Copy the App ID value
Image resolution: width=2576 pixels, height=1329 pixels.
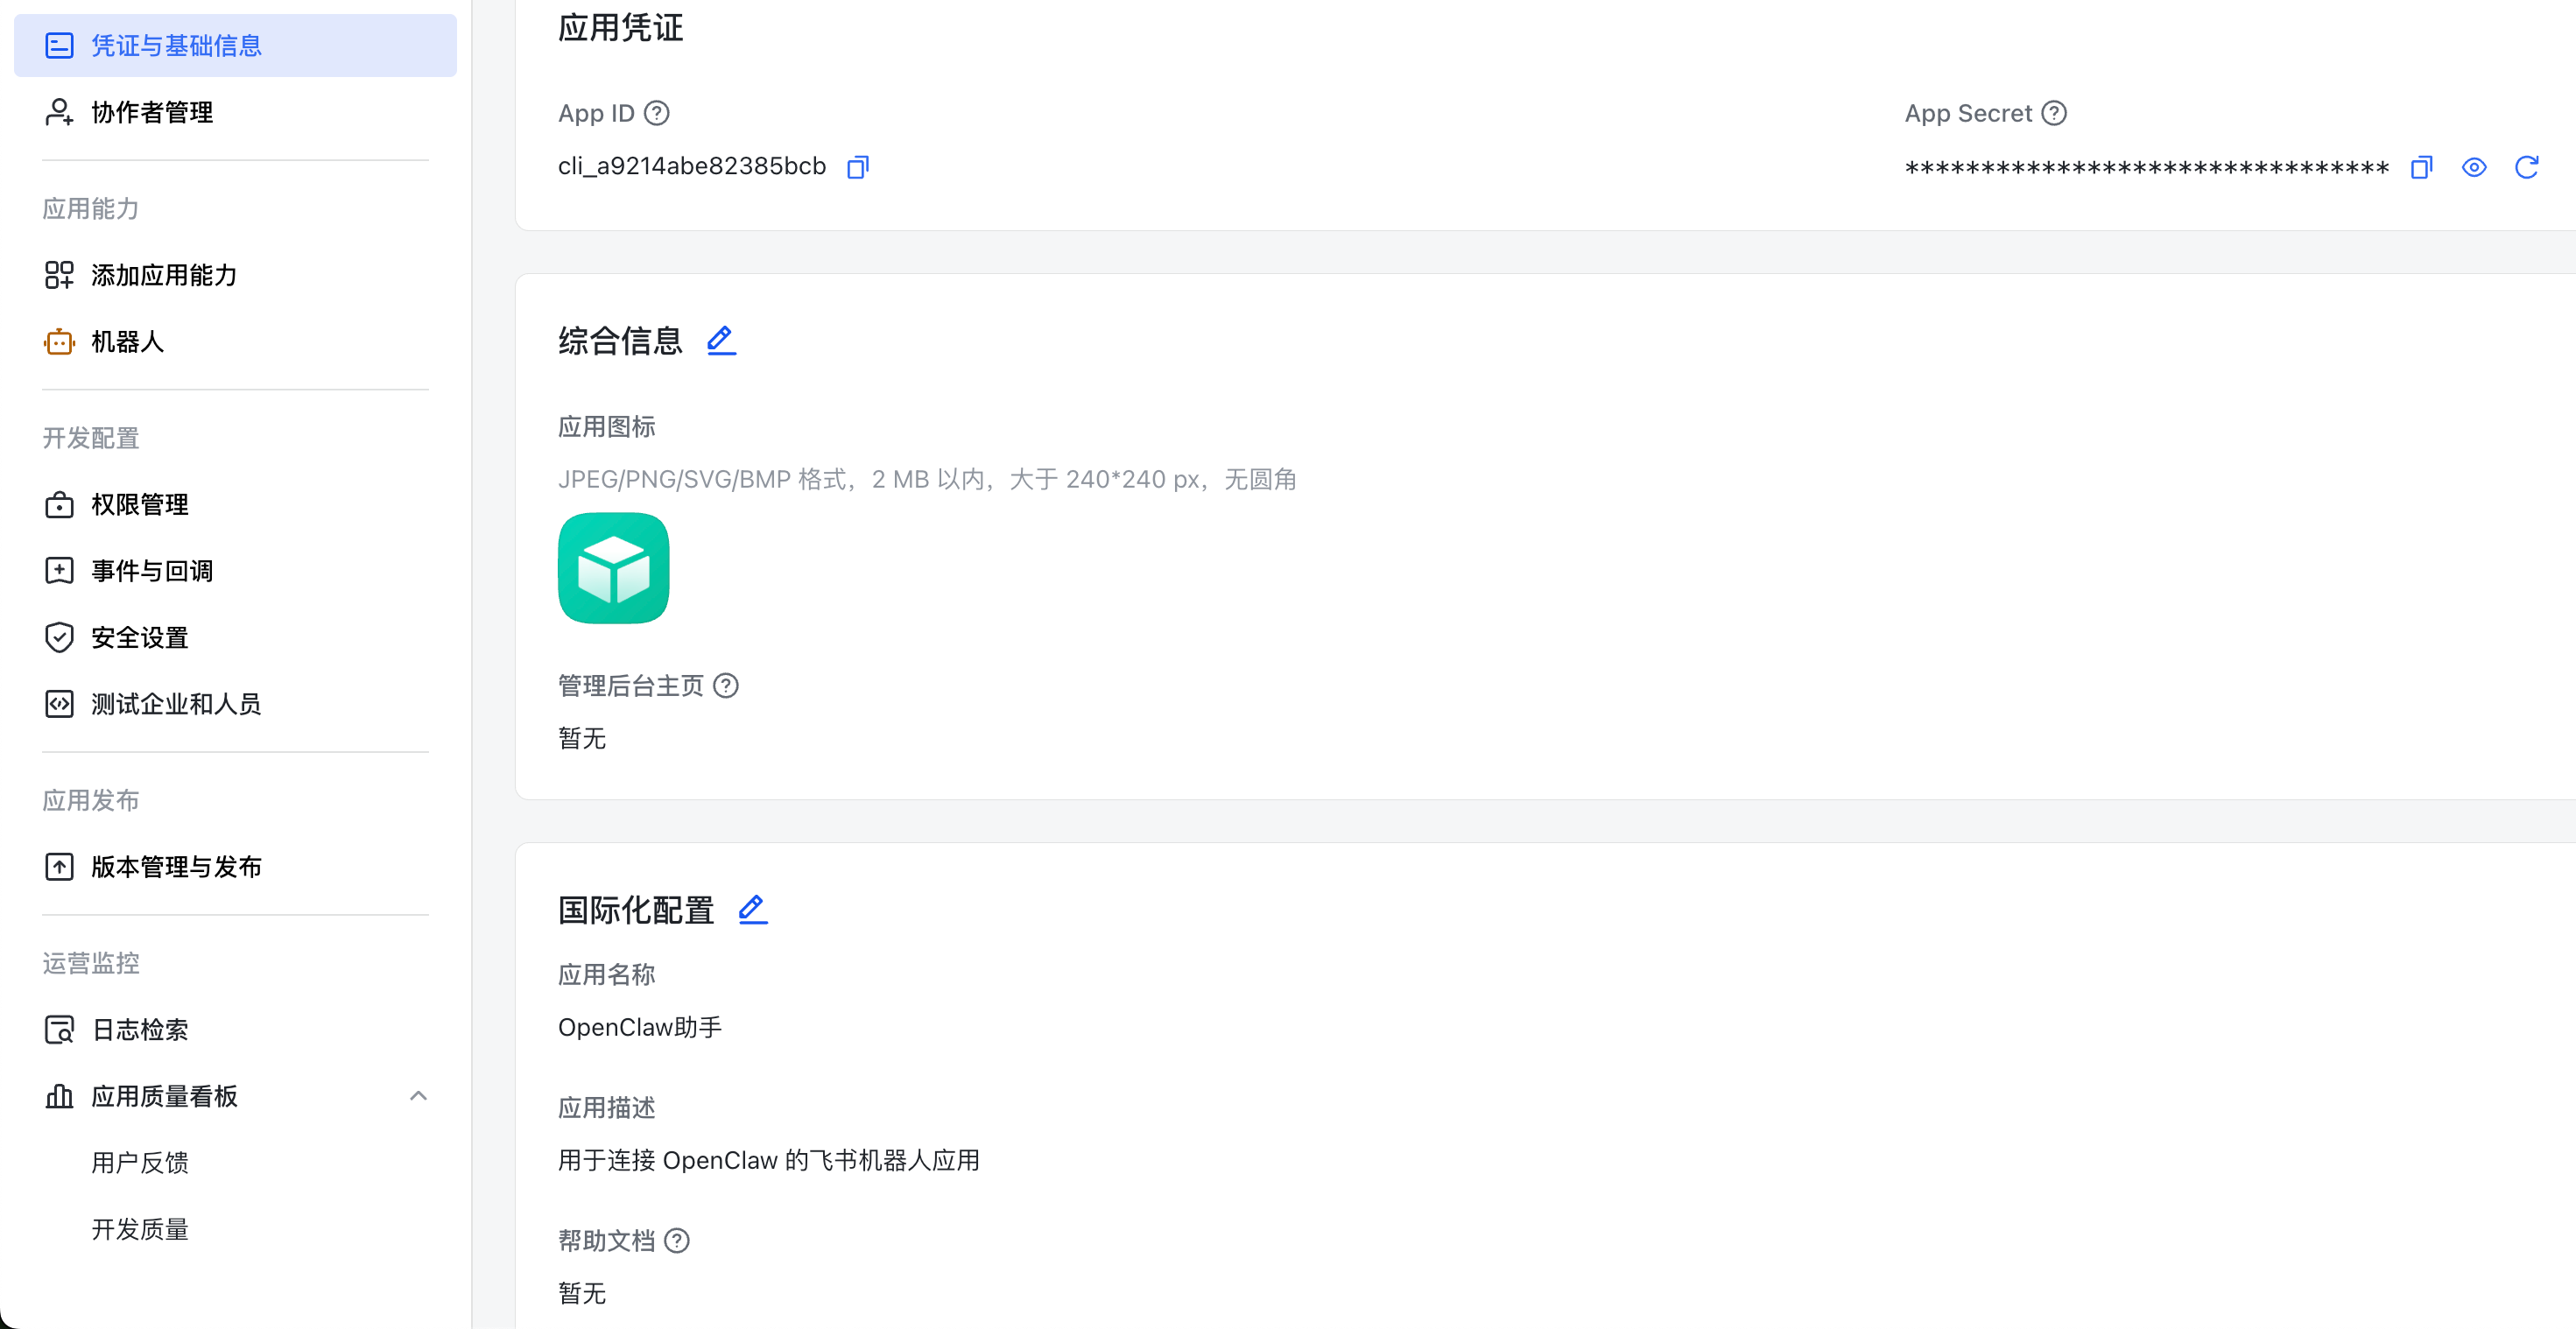[x=857, y=167]
